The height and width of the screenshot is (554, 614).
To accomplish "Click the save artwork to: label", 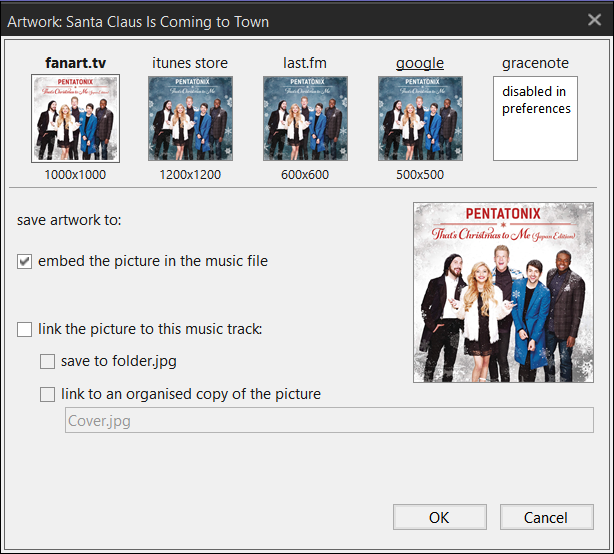I will (x=69, y=220).
